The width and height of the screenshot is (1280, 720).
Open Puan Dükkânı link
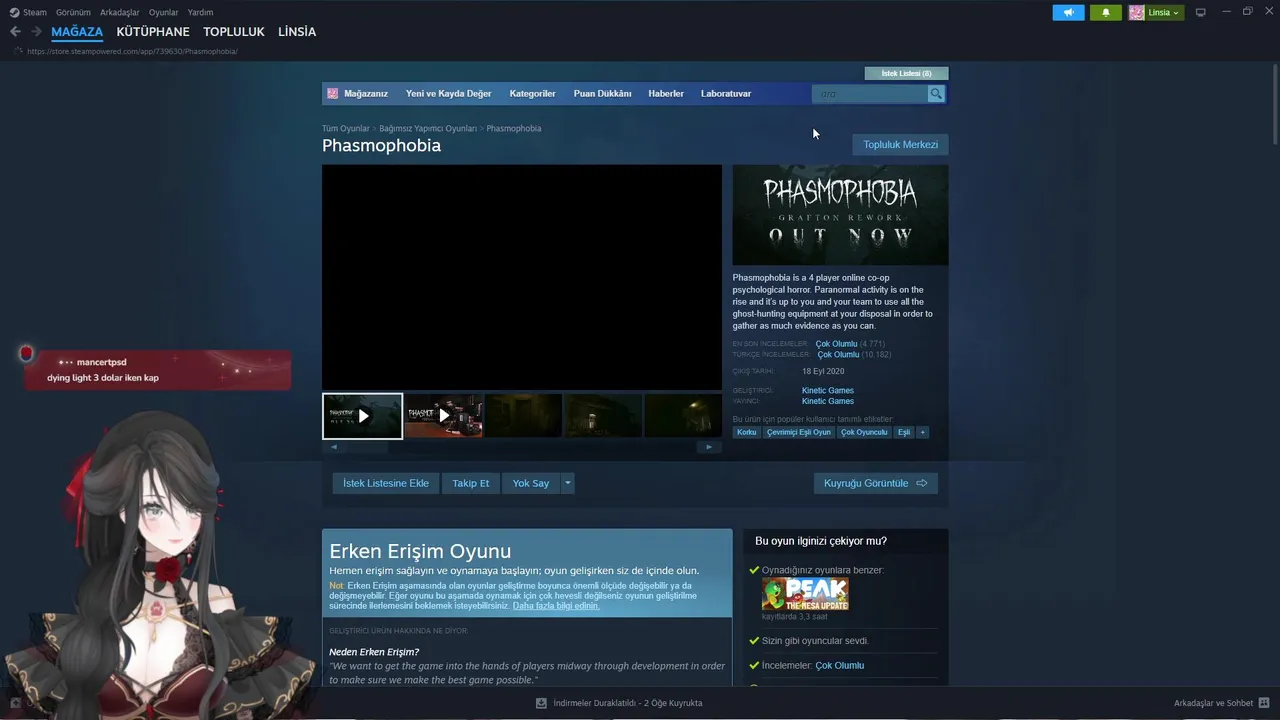[x=602, y=93]
